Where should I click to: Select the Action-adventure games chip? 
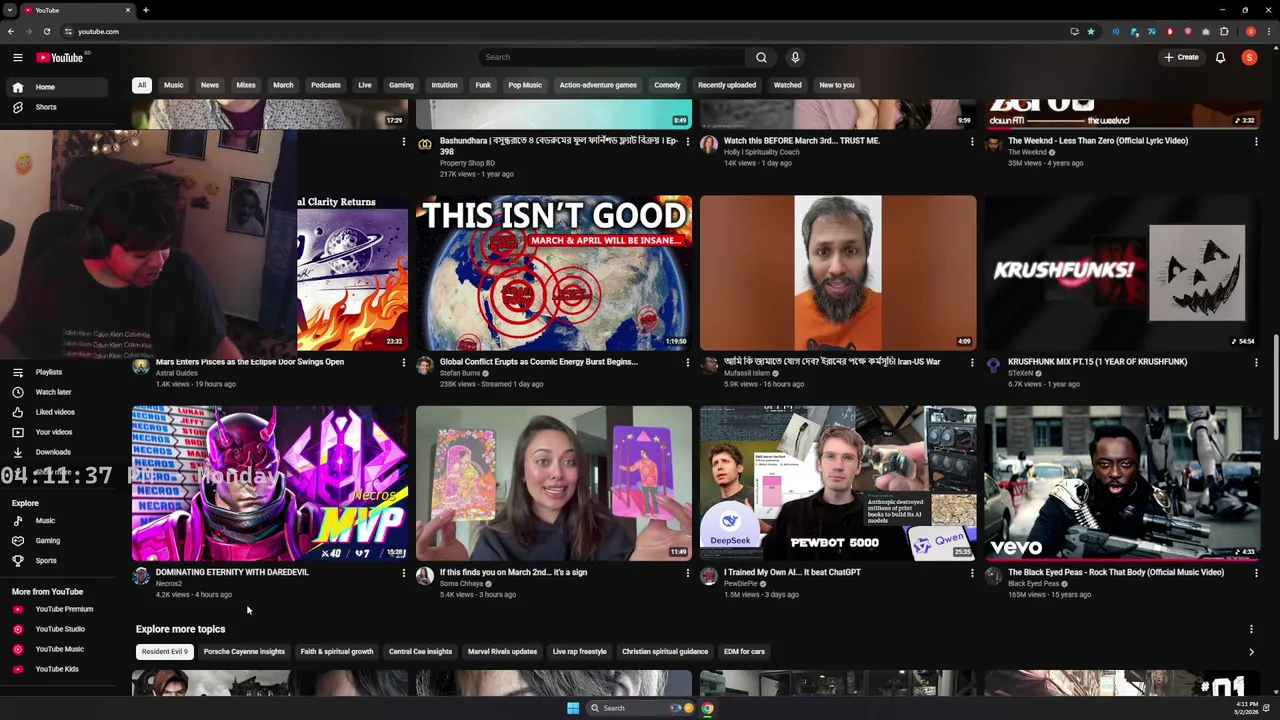[x=598, y=85]
